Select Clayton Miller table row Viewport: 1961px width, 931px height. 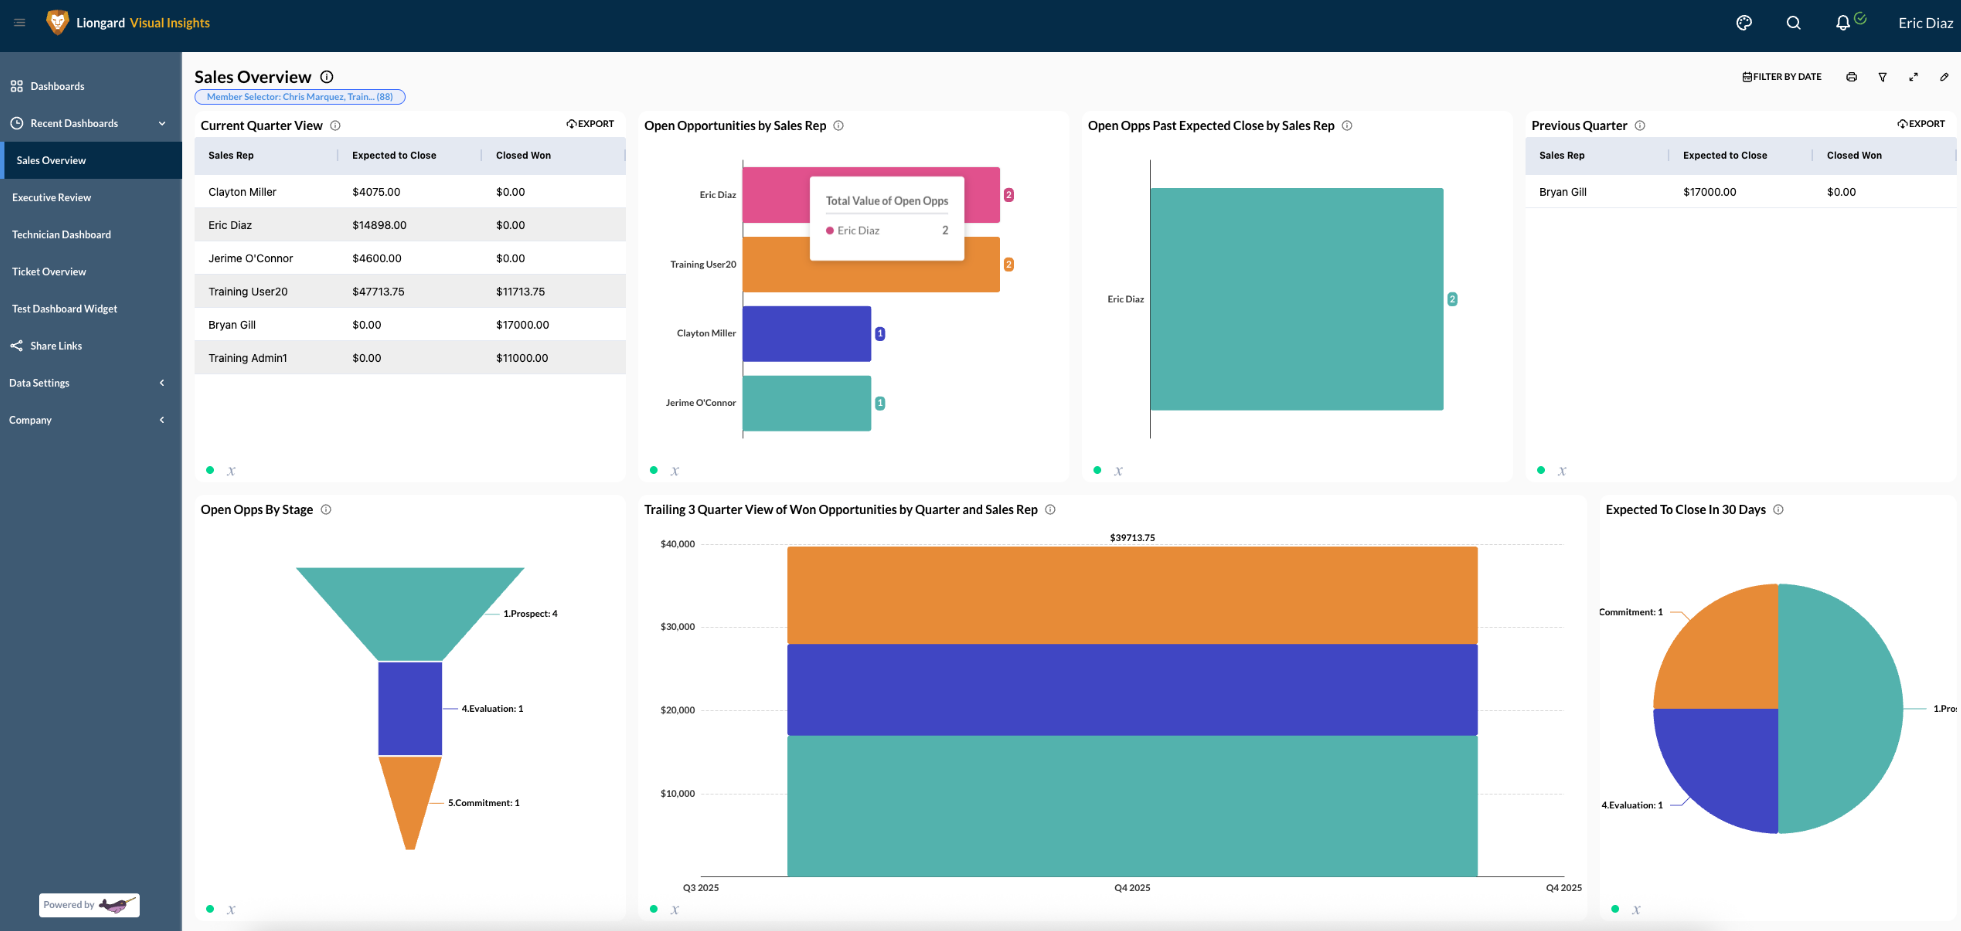(x=410, y=192)
